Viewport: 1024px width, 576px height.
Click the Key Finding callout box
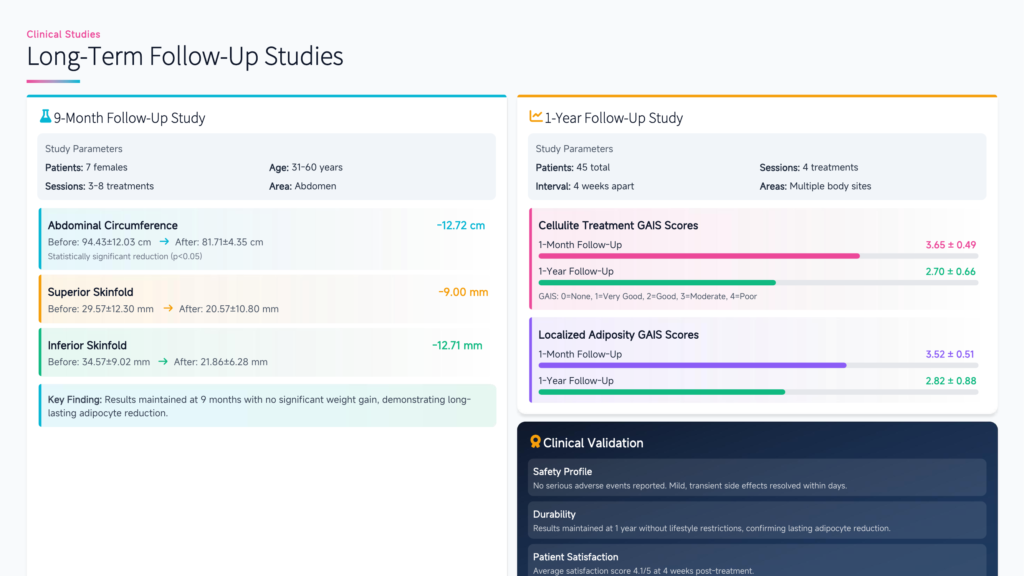(x=267, y=405)
